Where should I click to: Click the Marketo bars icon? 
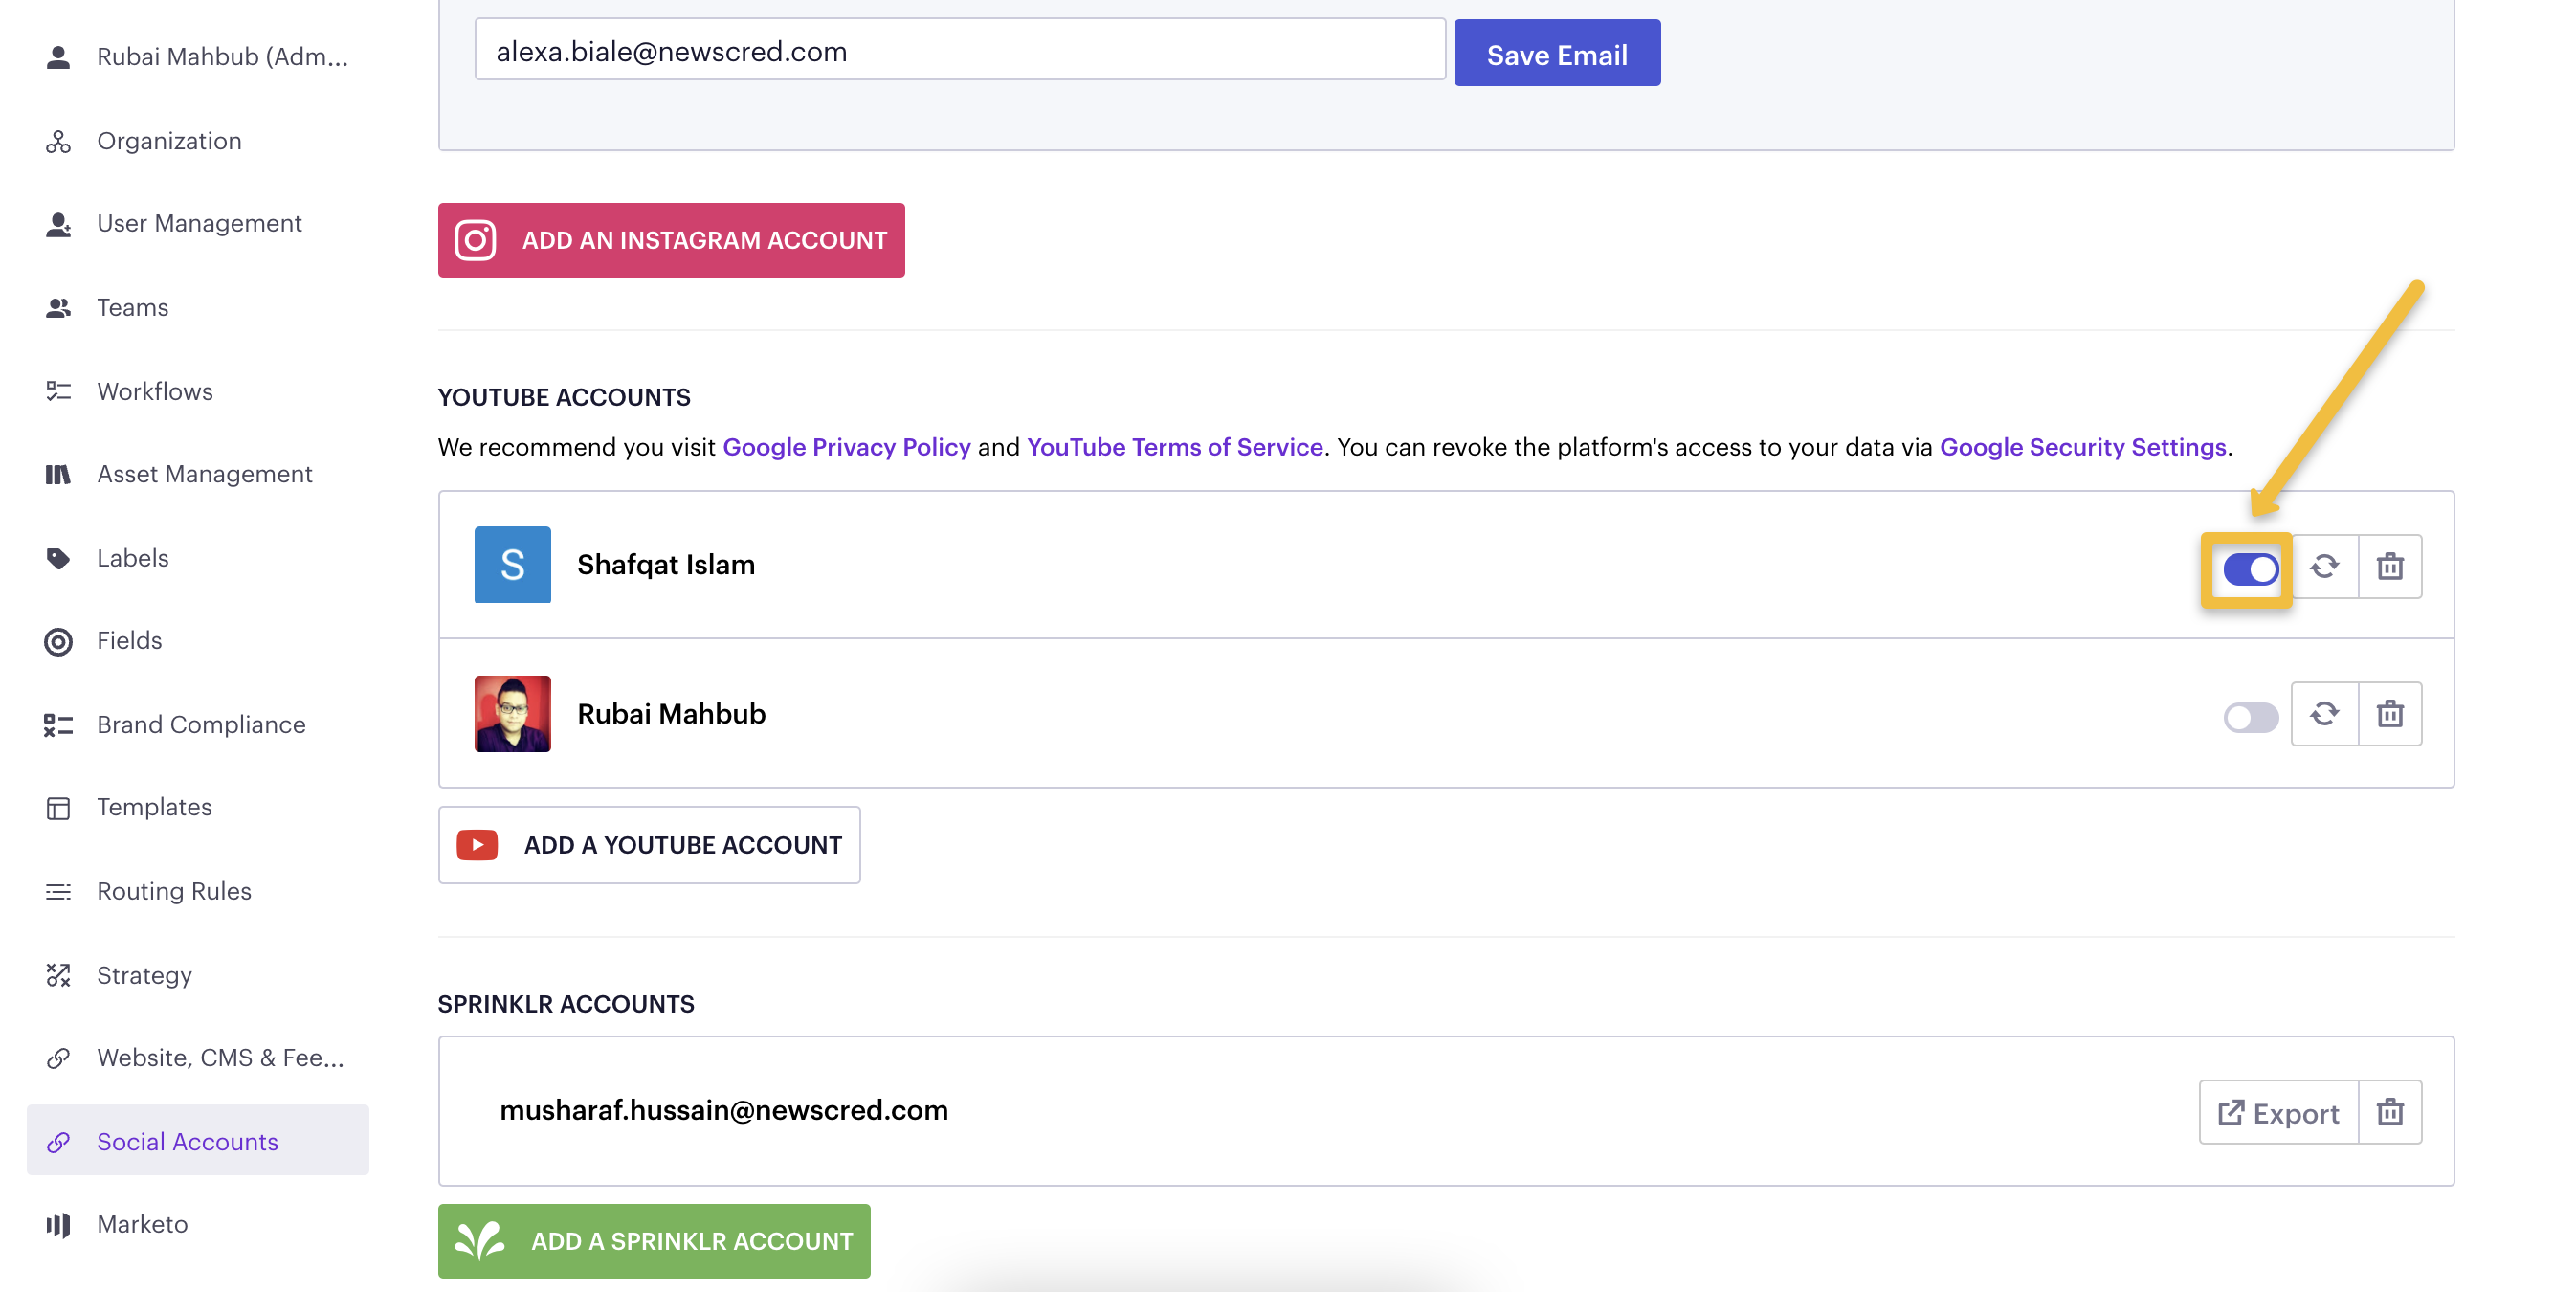coord(58,1225)
